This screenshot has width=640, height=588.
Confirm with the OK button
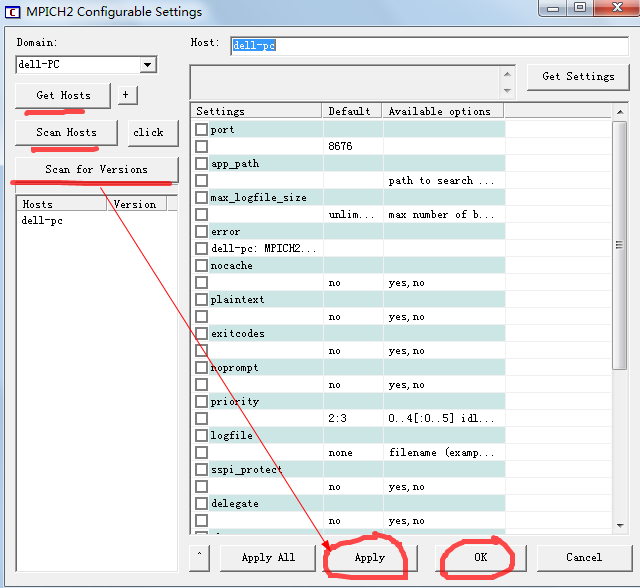pyautogui.click(x=480, y=558)
